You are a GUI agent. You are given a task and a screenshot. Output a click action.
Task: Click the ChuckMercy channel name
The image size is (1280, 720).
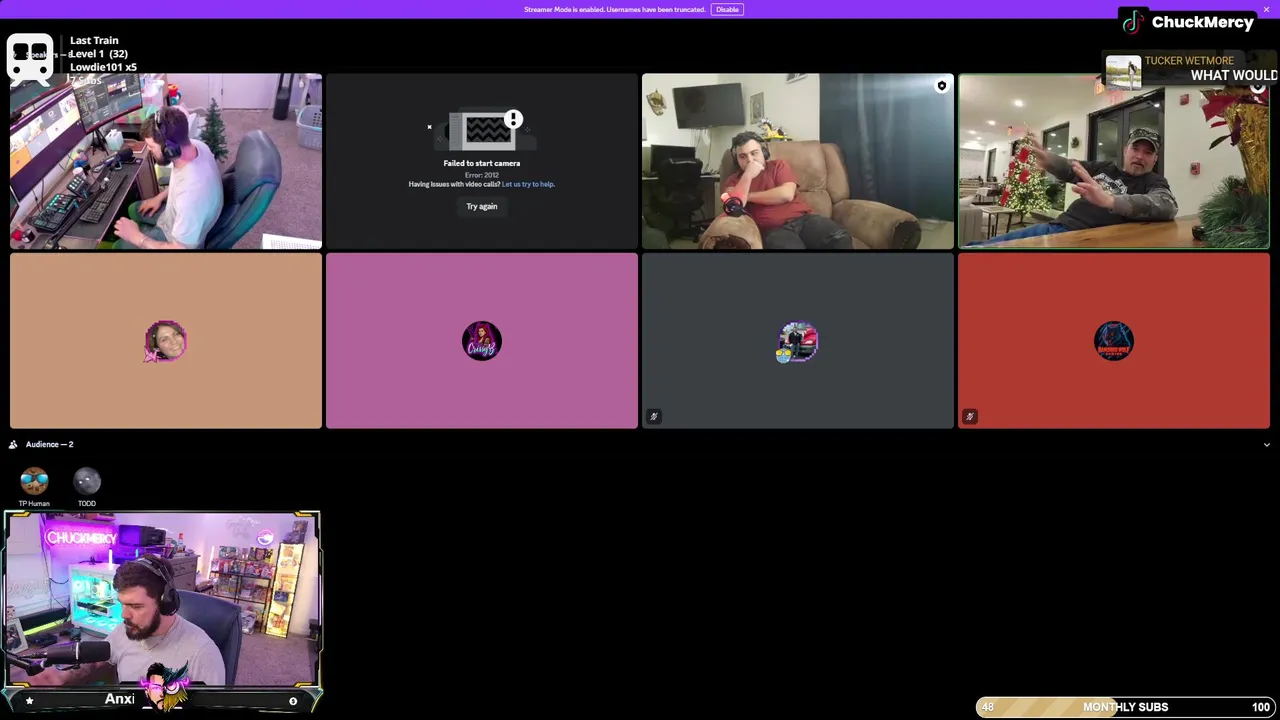coord(1202,22)
